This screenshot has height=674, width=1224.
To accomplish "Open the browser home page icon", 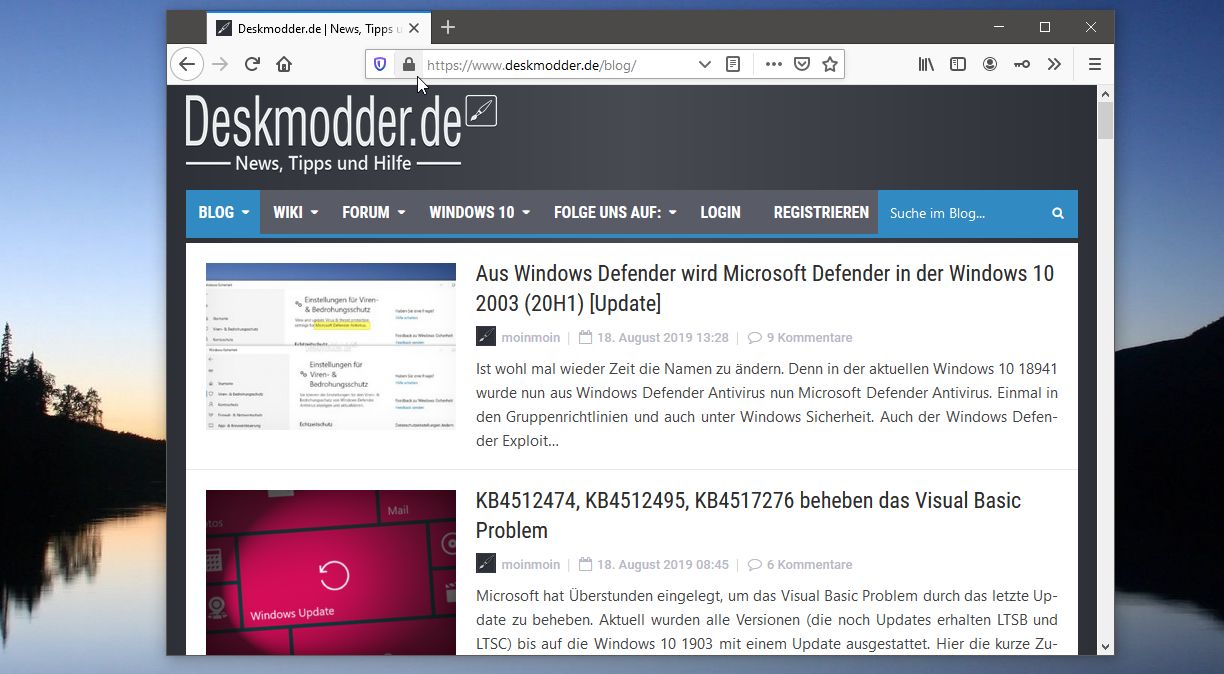I will 284,64.
